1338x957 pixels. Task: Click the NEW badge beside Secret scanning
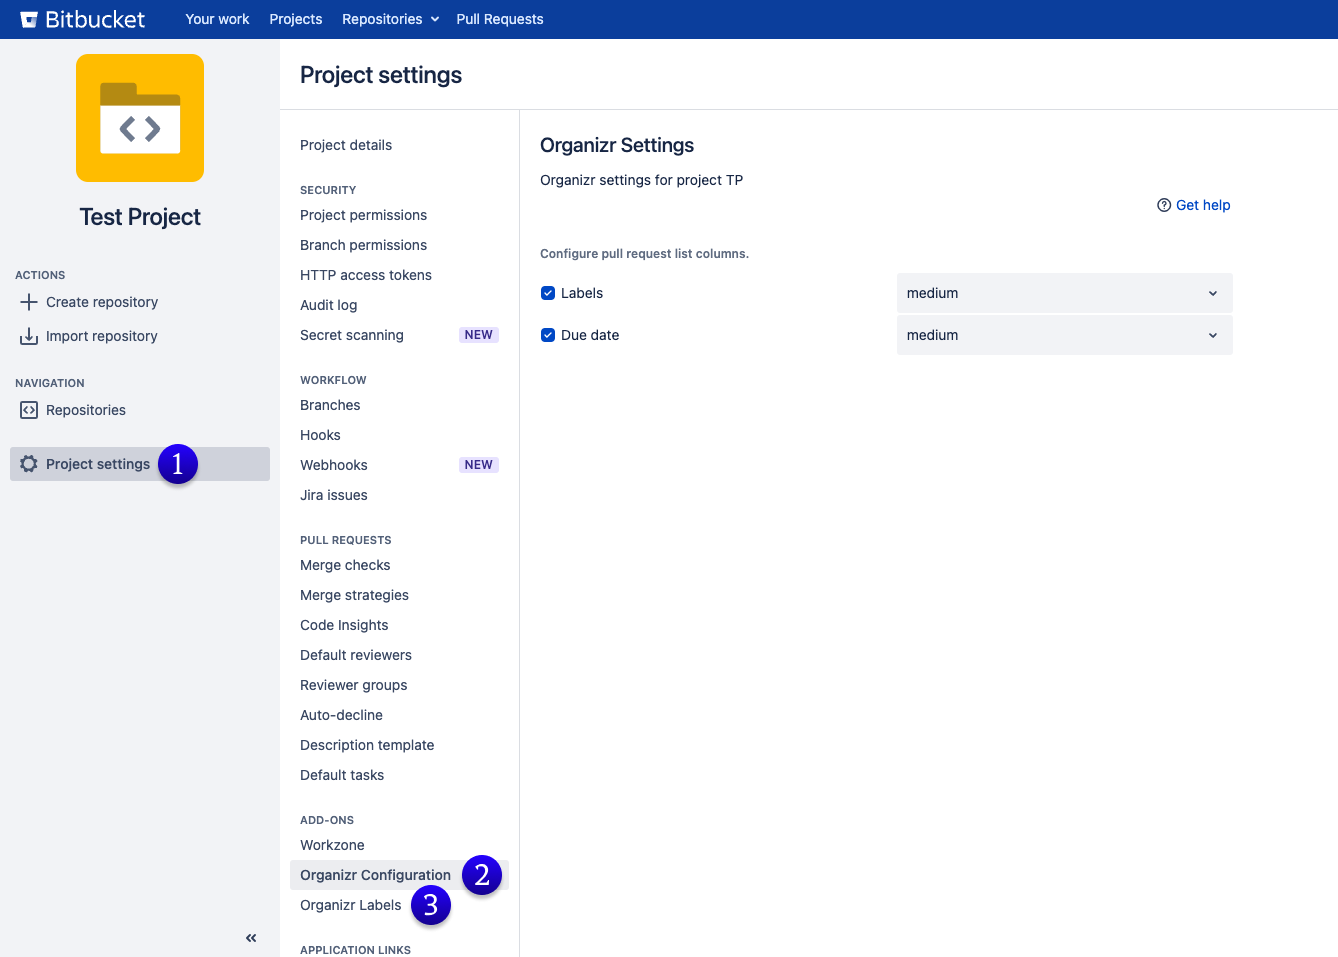coord(479,334)
